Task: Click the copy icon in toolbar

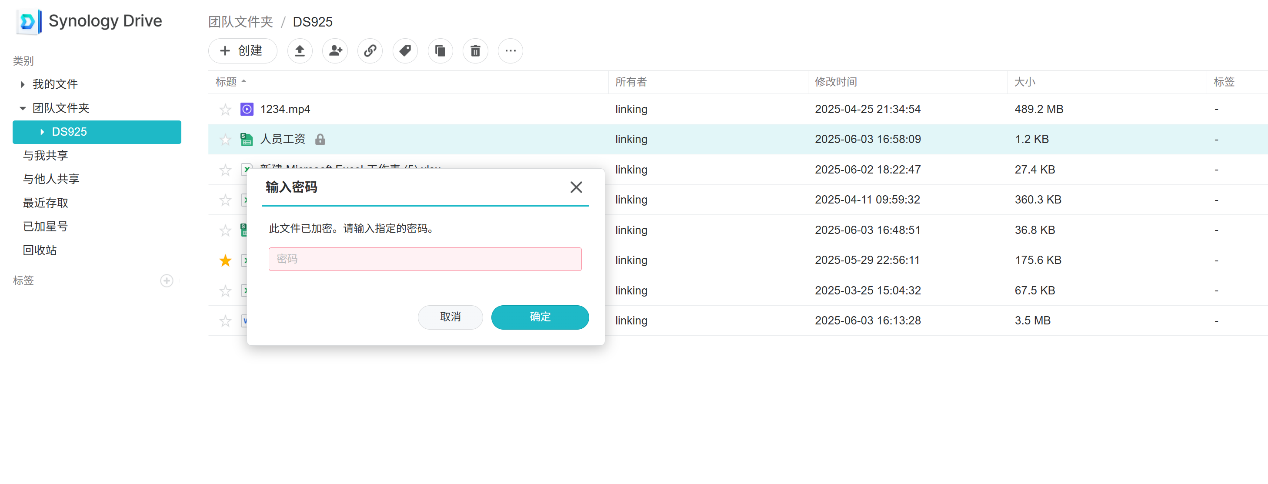Action: point(440,51)
